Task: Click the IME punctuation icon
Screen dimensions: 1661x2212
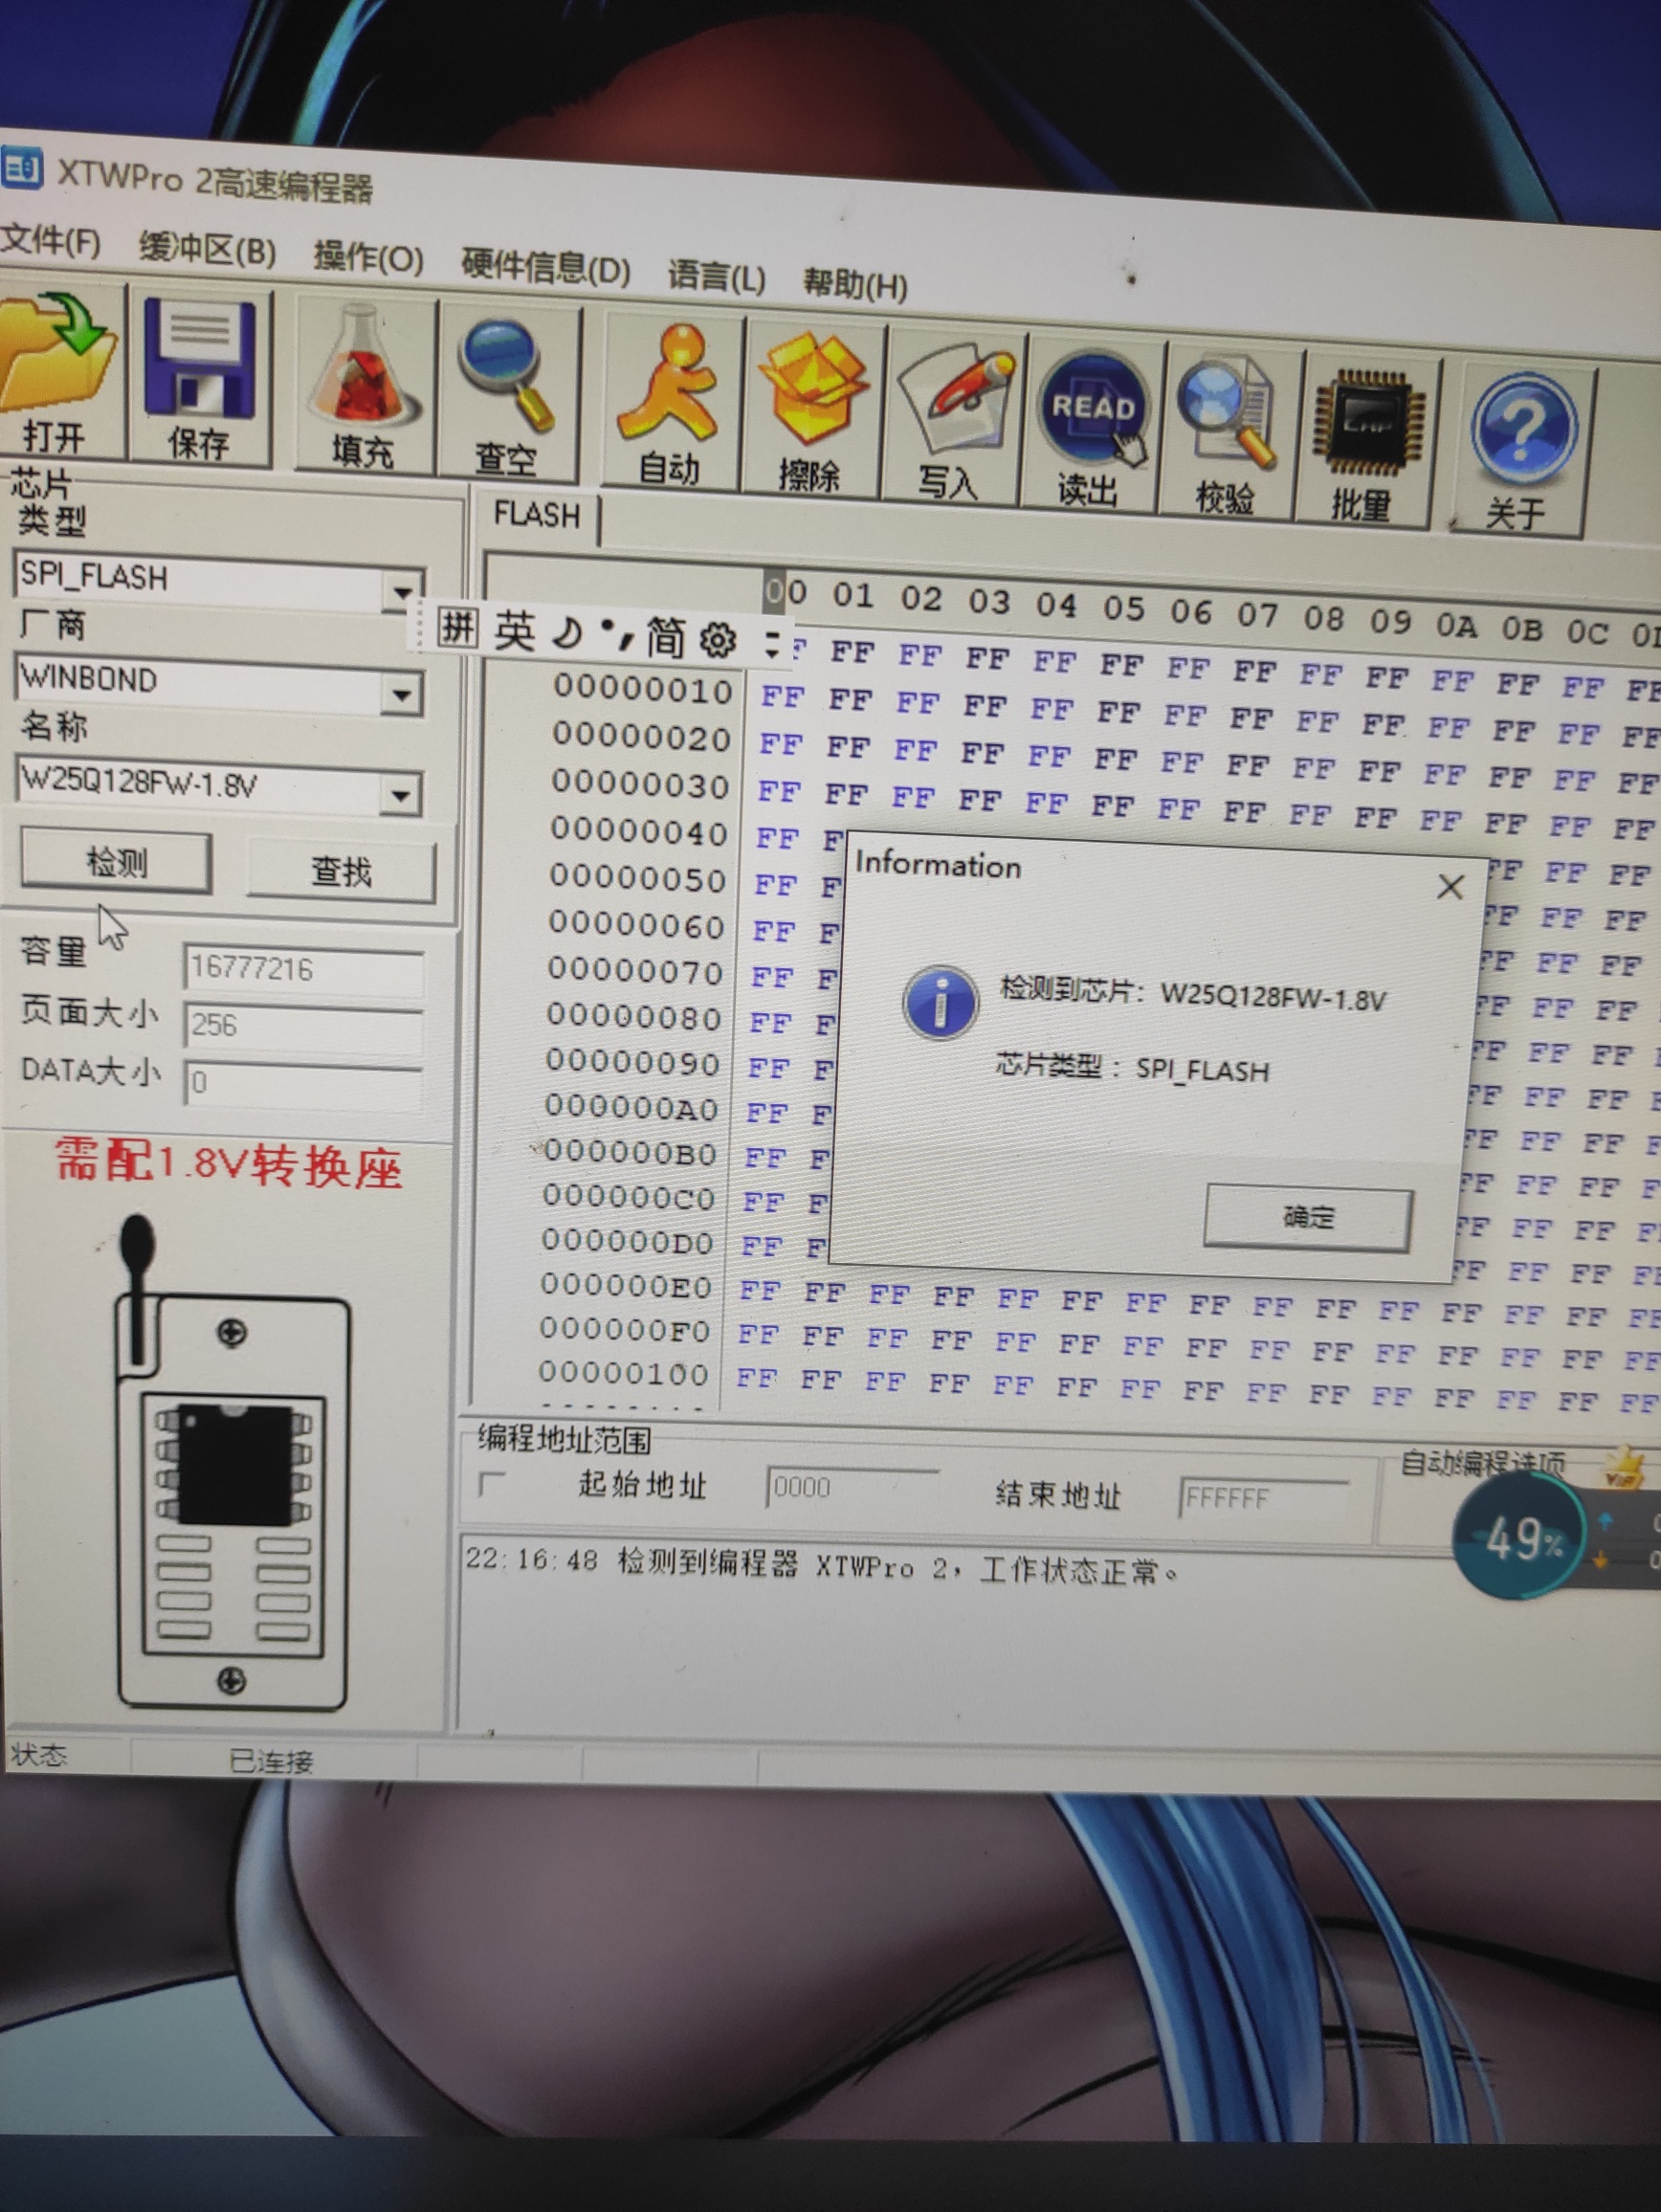Action: click(x=616, y=634)
